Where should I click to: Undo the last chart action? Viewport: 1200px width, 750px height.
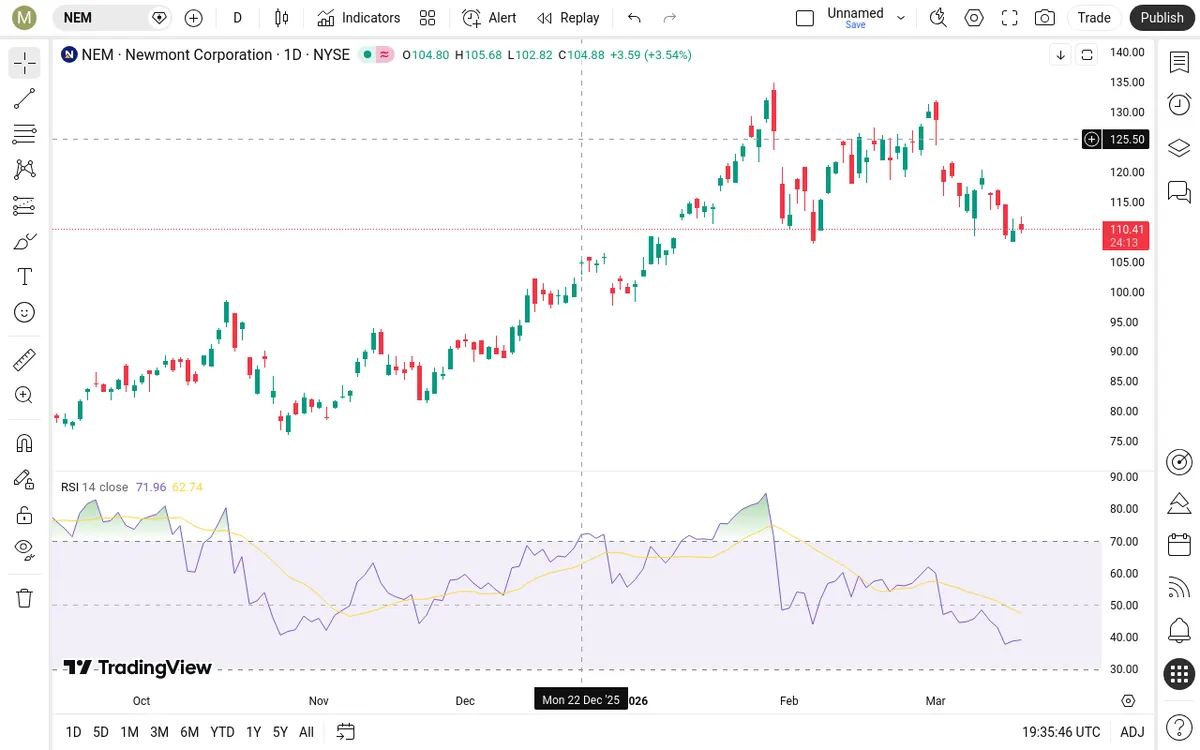pyautogui.click(x=634, y=18)
